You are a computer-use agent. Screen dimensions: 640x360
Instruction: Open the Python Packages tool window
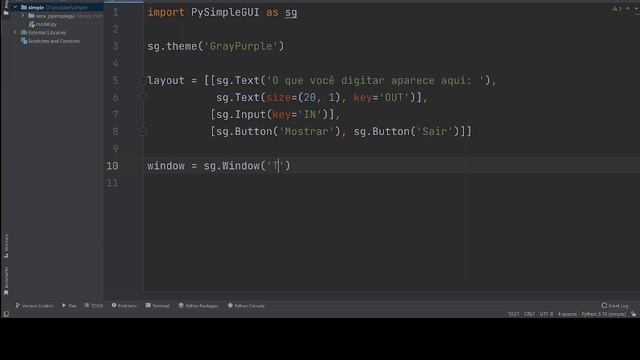tap(198, 306)
